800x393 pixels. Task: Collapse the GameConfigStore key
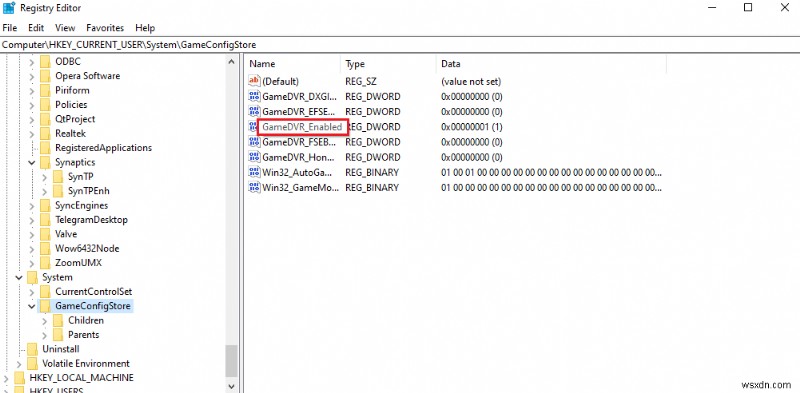coord(32,306)
